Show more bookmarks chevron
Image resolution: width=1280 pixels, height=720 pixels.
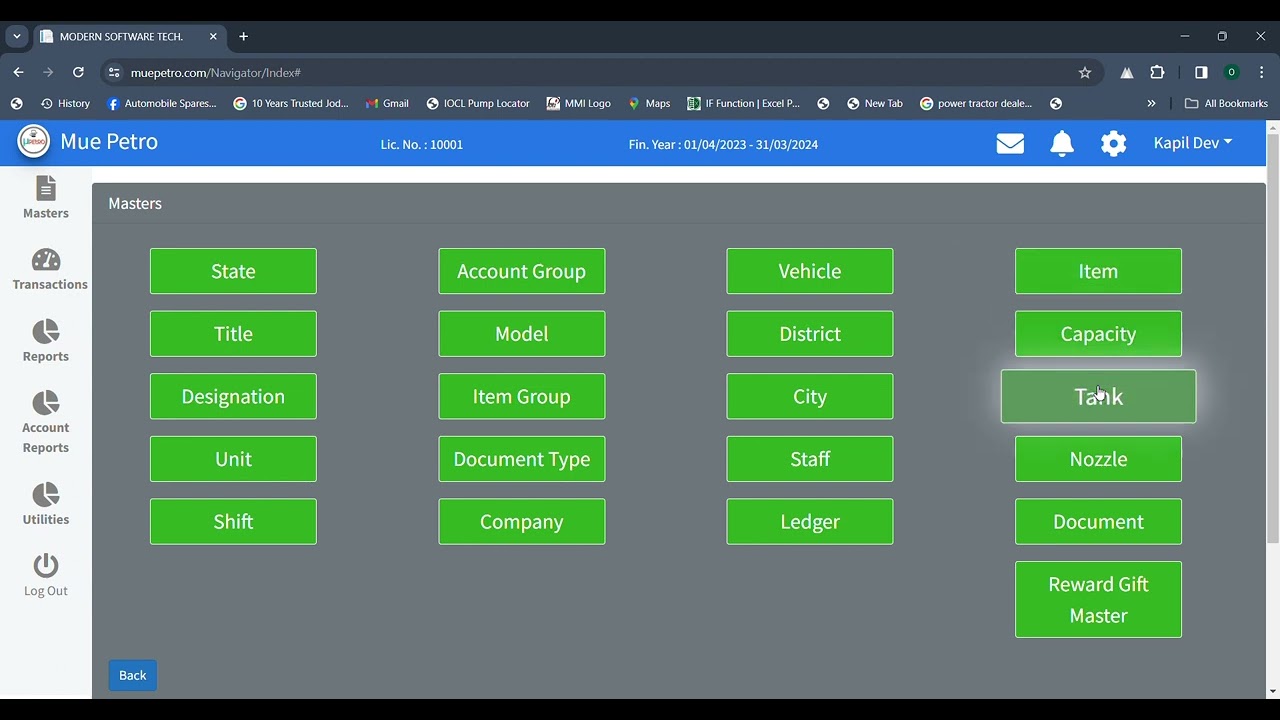pos(1151,104)
